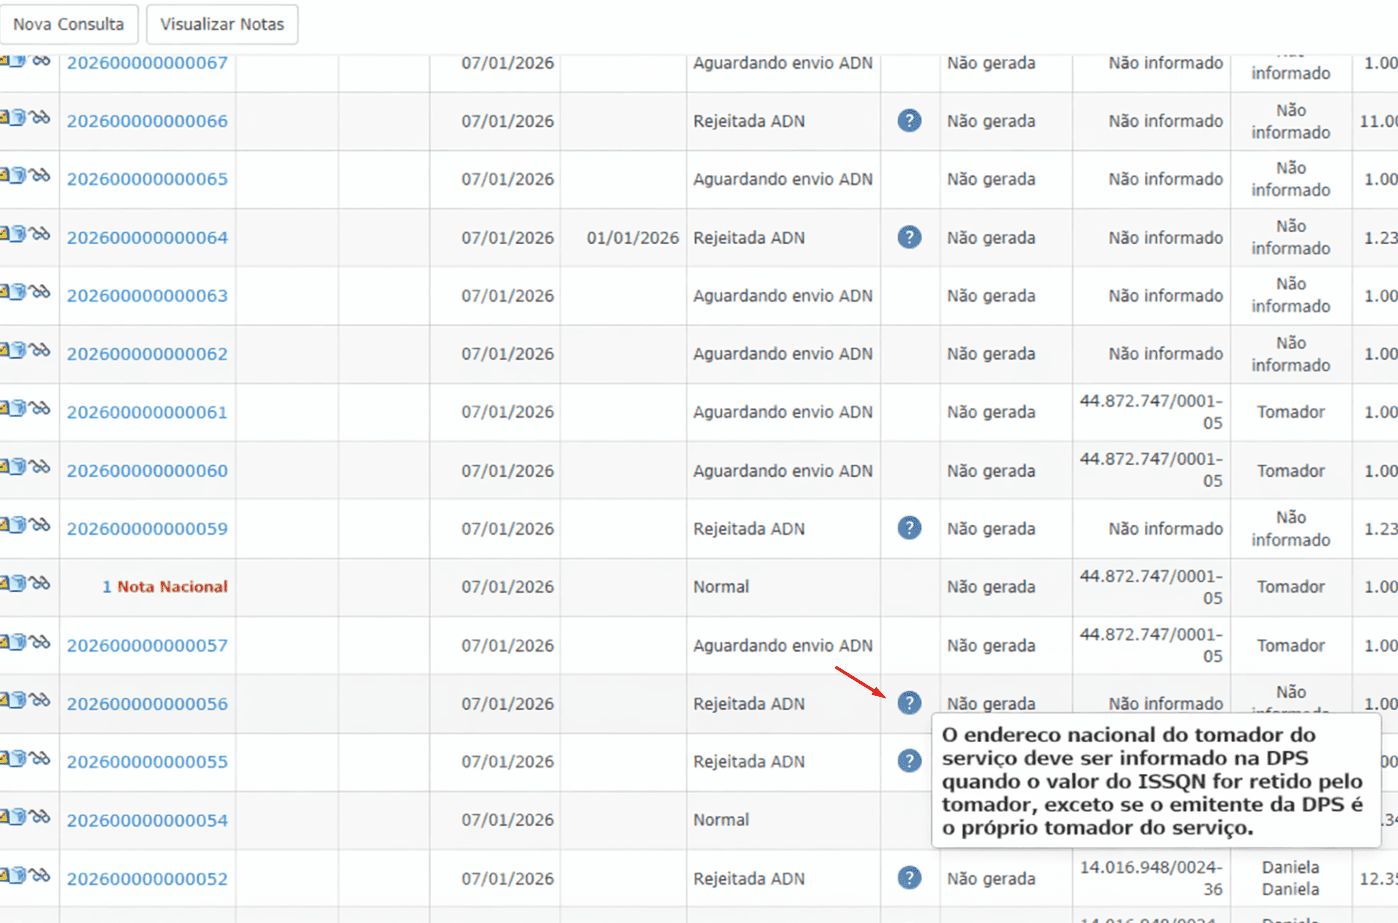Click glasses icon on Nota Nacional row
1398x923 pixels.
coord(40,583)
